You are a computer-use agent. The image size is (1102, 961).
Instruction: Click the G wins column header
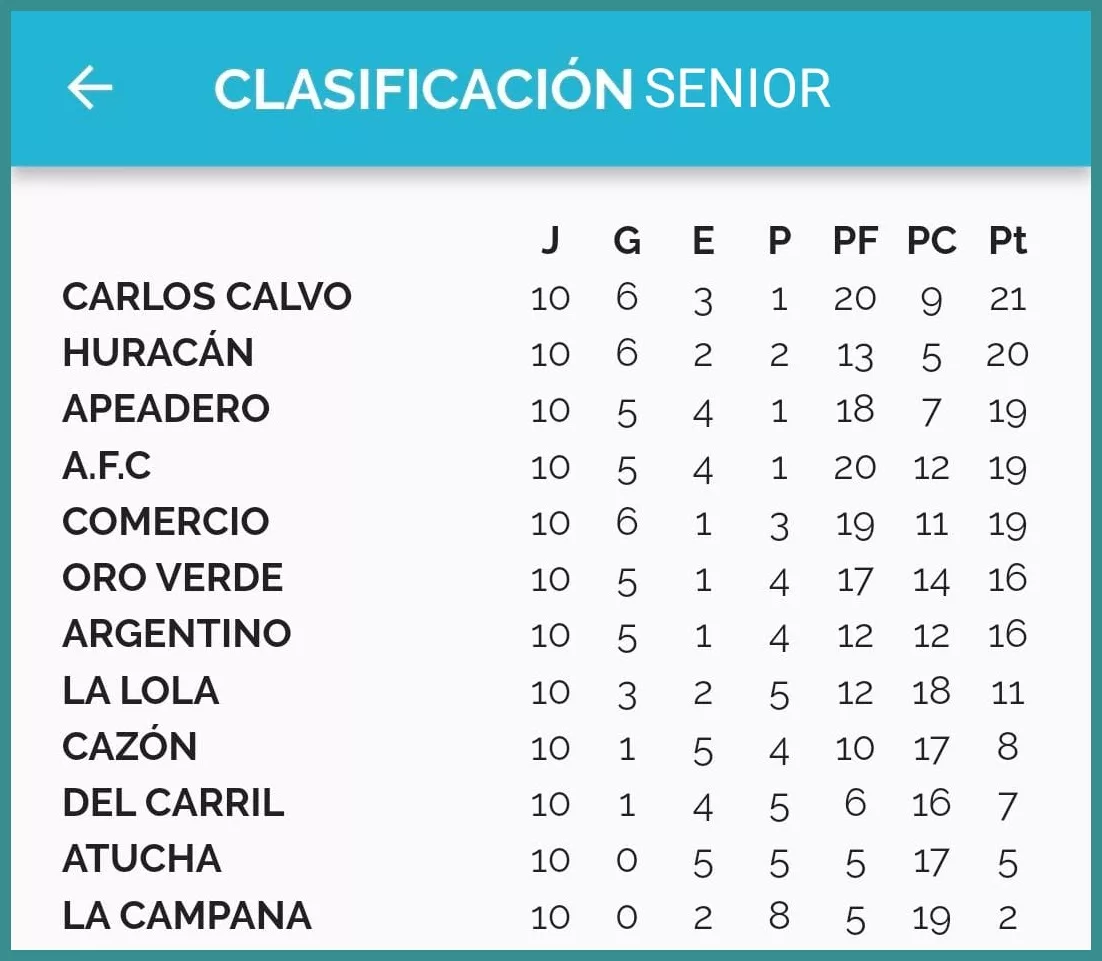point(627,241)
